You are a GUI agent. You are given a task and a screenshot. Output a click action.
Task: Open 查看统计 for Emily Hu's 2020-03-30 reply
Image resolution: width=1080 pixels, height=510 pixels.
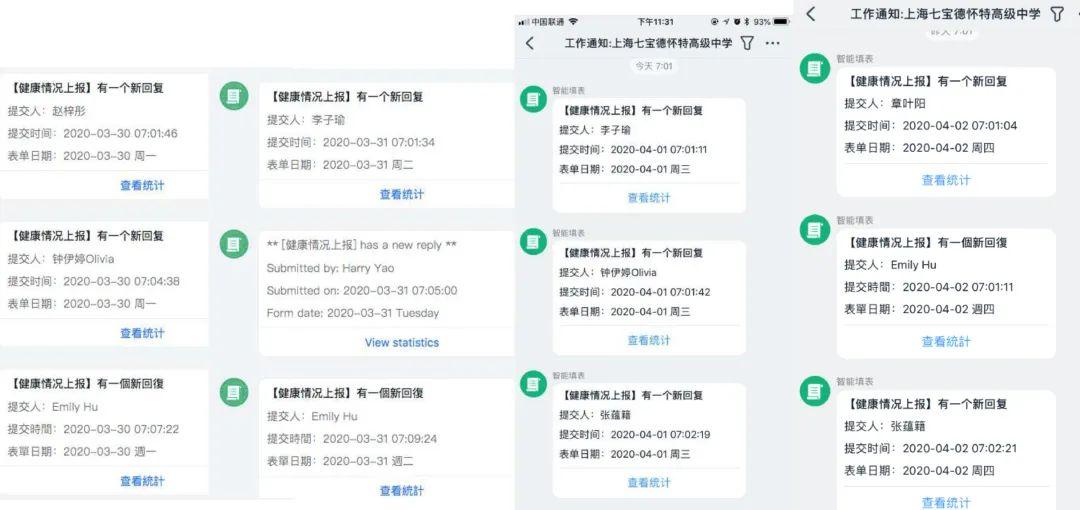[143, 481]
